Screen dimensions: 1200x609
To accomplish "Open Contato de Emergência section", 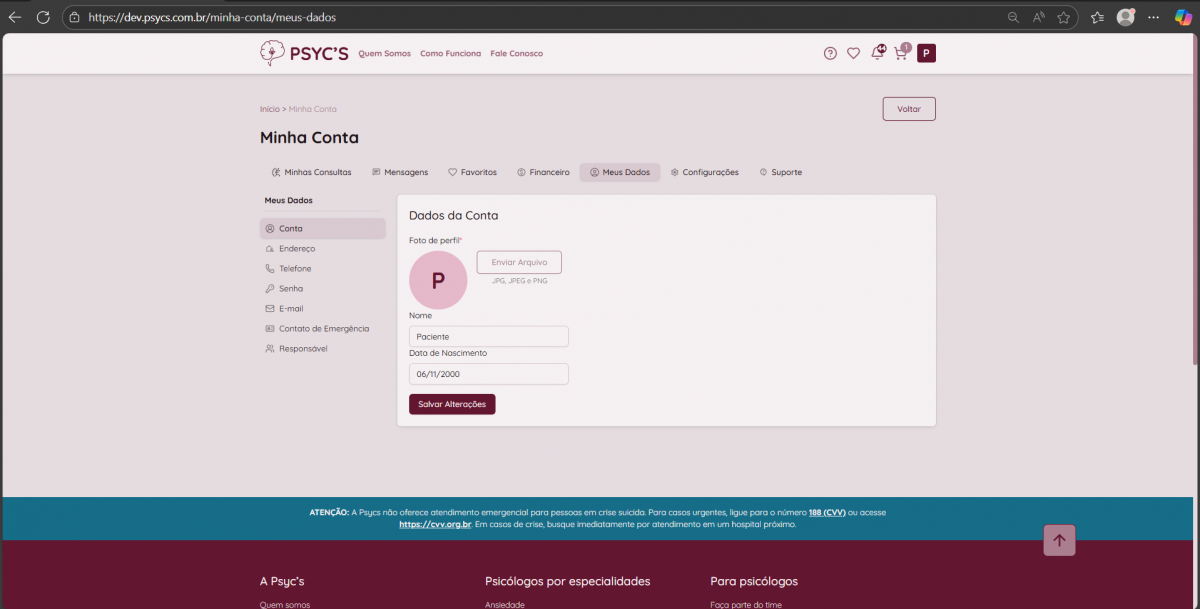I will coord(323,329).
